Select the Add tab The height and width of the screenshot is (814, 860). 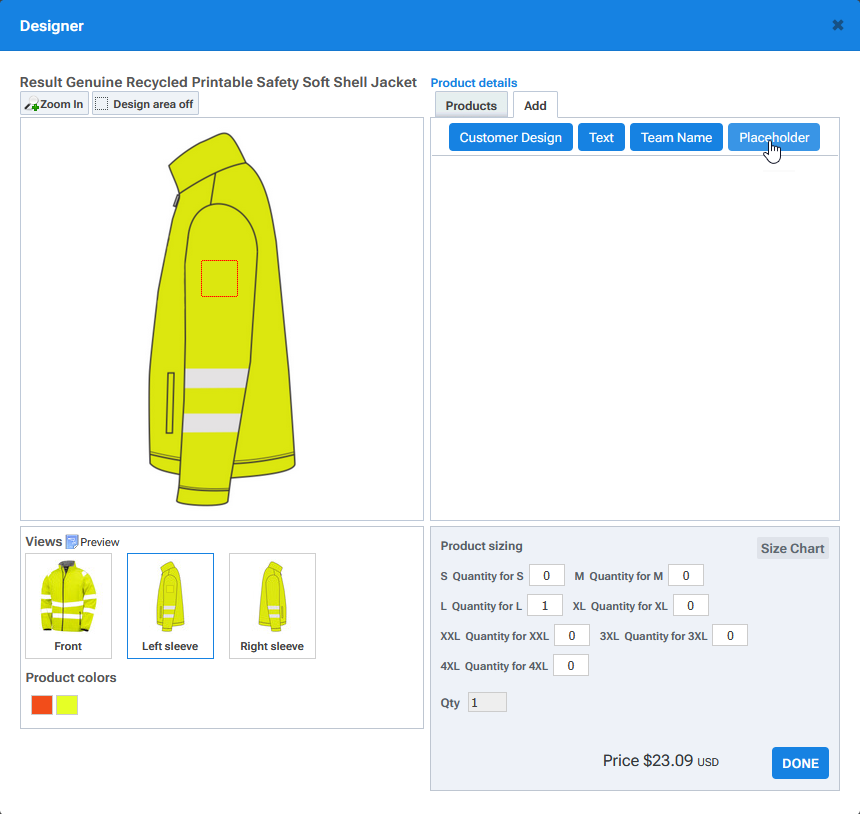(535, 105)
